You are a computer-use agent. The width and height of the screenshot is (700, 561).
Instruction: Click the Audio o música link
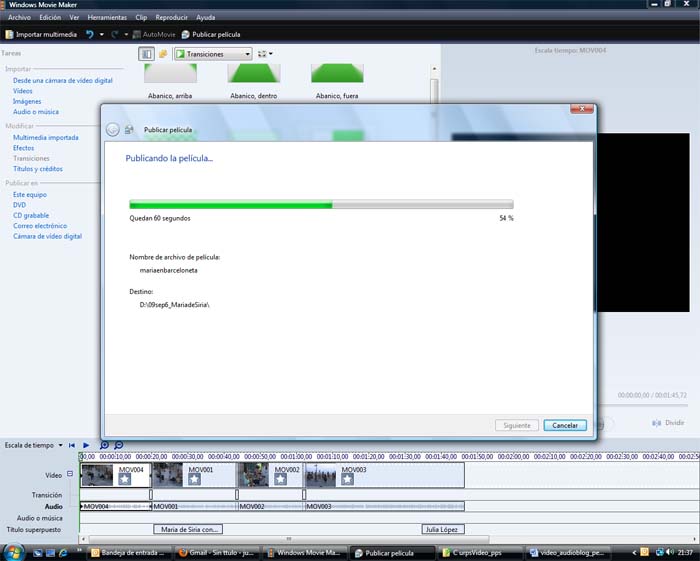[x=36, y=112]
